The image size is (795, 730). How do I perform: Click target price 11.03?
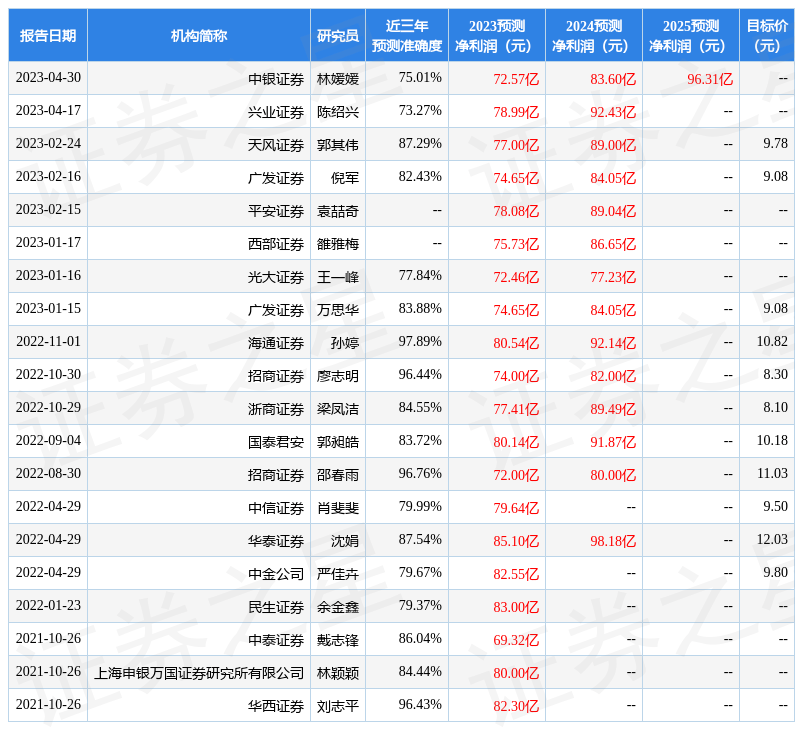point(772,473)
